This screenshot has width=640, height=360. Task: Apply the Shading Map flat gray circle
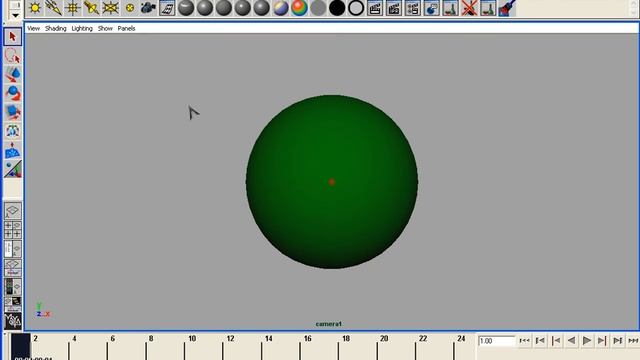coord(318,8)
